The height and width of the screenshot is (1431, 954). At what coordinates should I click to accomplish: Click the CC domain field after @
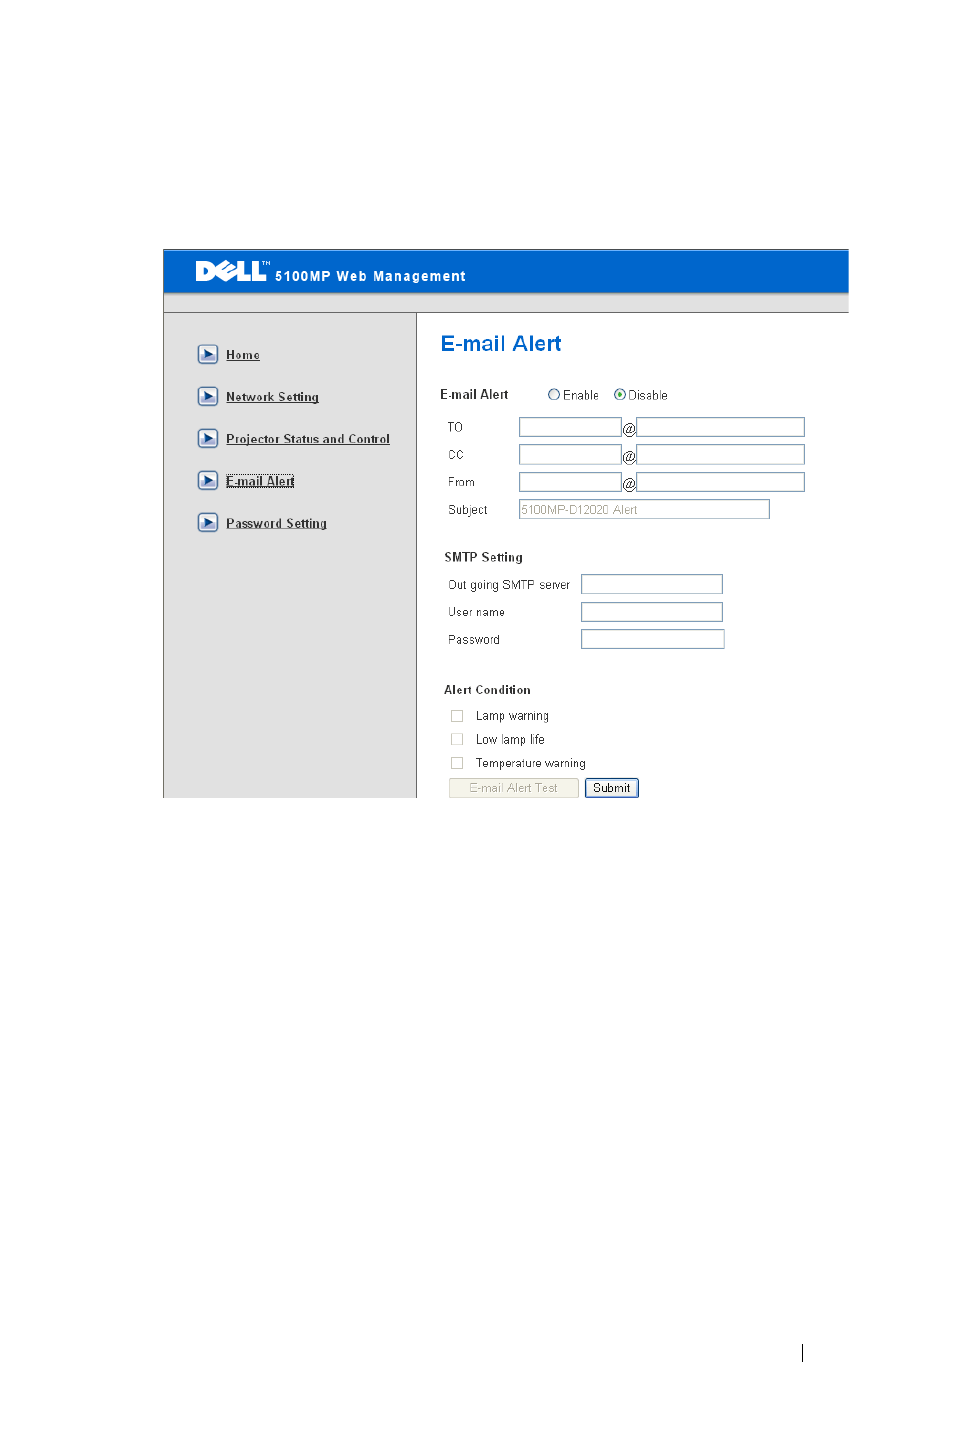(x=720, y=454)
